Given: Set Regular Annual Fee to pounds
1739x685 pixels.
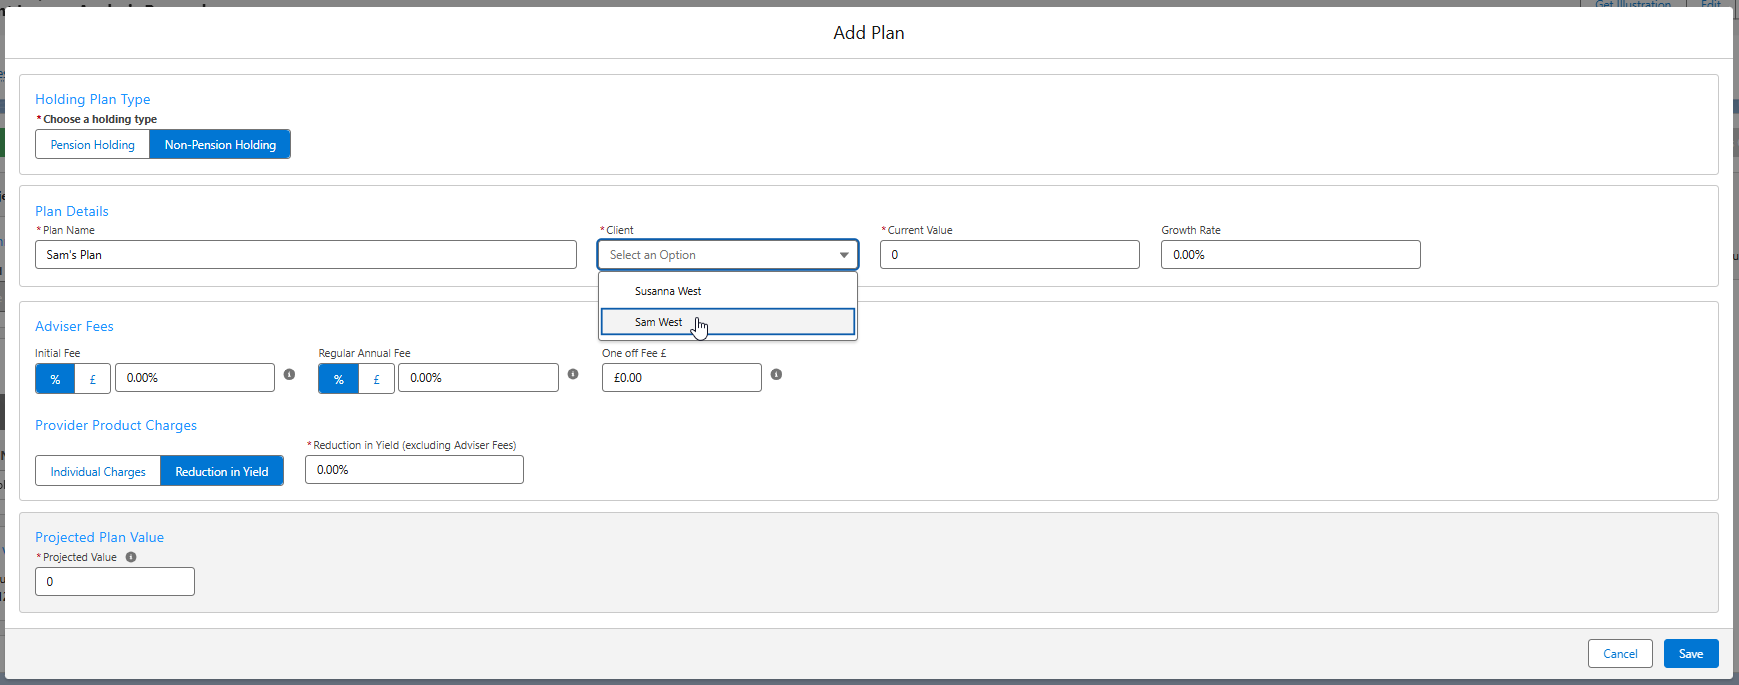Looking at the screenshot, I should 376,379.
